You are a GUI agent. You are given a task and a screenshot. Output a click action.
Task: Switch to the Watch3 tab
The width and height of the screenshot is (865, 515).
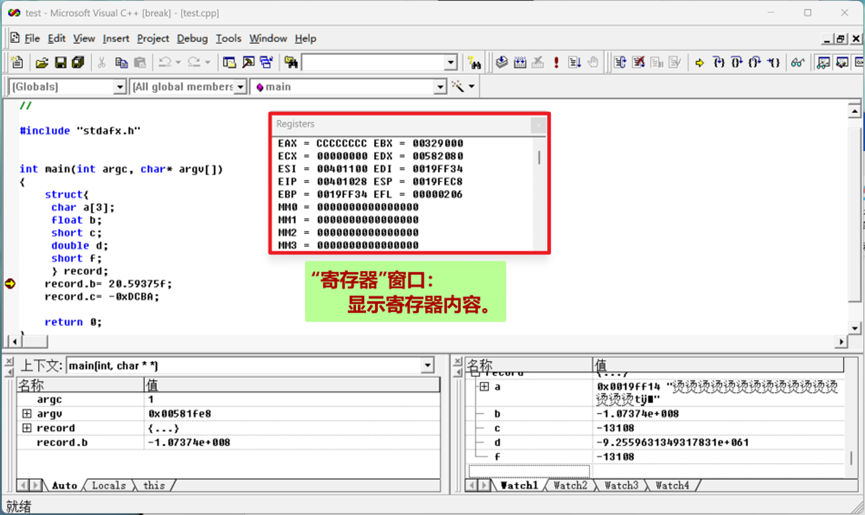point(621,485)
